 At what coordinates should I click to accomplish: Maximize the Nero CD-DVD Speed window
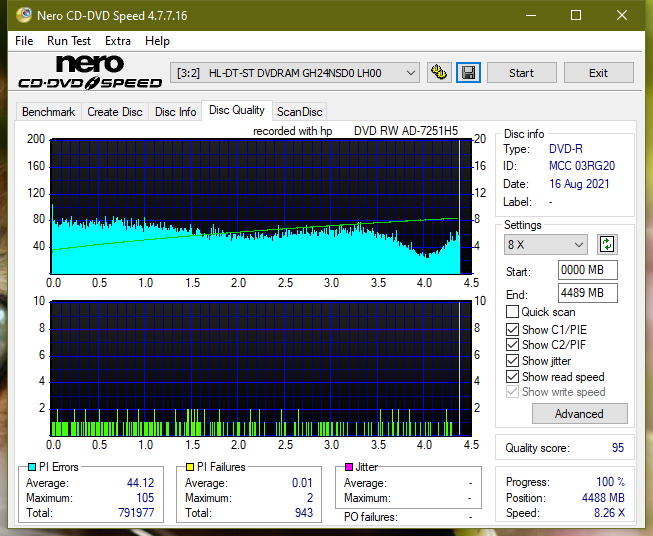tap(576, 15)
